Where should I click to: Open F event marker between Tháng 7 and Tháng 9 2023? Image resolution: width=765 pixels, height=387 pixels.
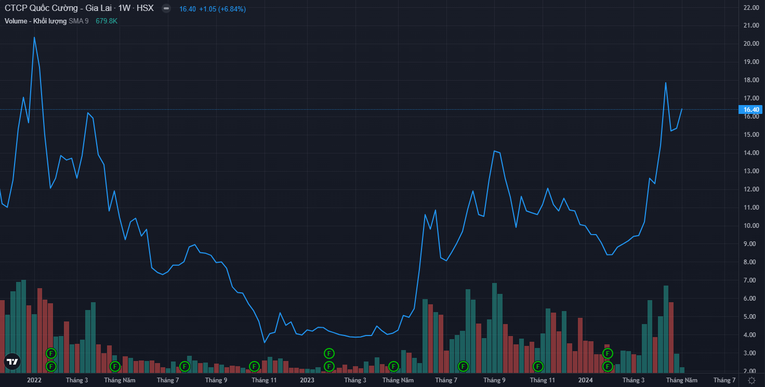[x=463, y=366]
